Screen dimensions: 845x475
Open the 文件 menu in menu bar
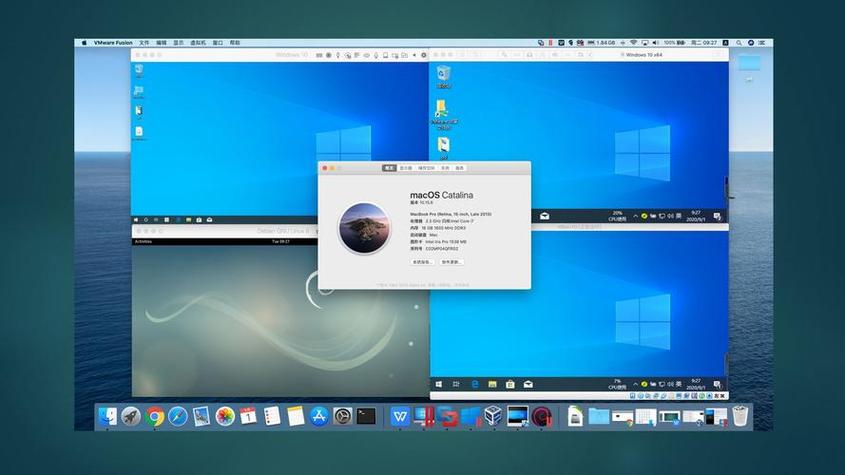click(x=144, y=43)
